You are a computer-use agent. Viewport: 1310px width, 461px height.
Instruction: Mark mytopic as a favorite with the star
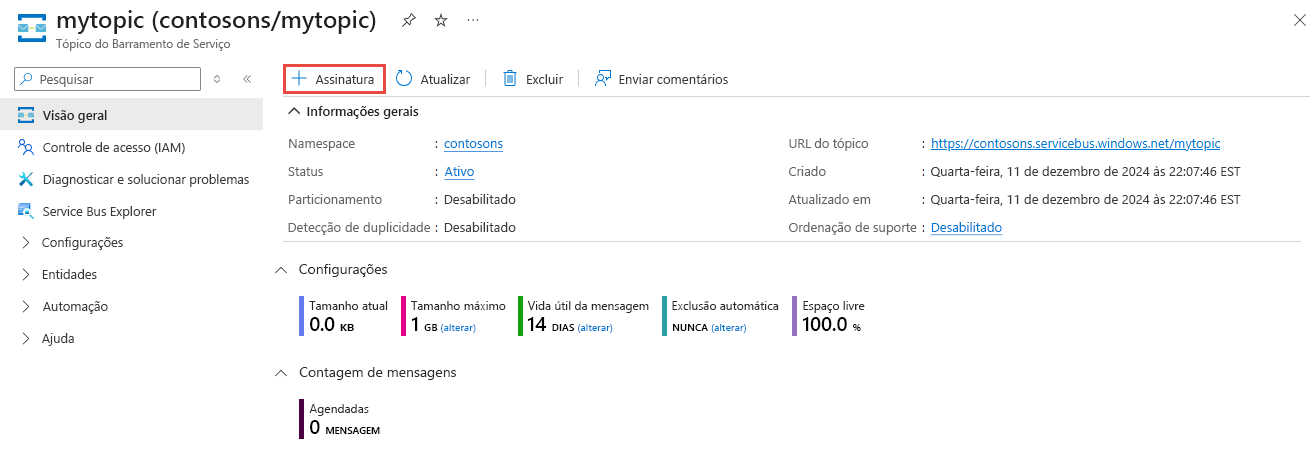[x=441, y=20]
